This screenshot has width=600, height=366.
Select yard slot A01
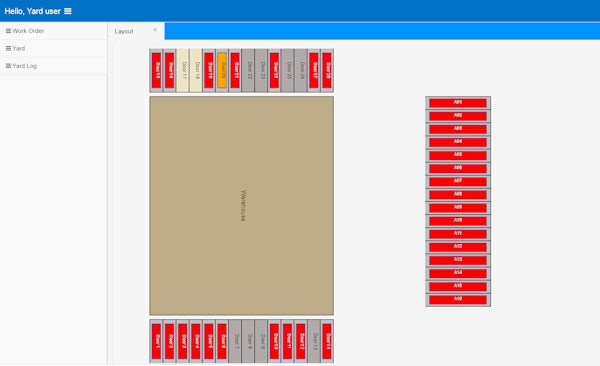pyautogui.click(x=458, y=103)
